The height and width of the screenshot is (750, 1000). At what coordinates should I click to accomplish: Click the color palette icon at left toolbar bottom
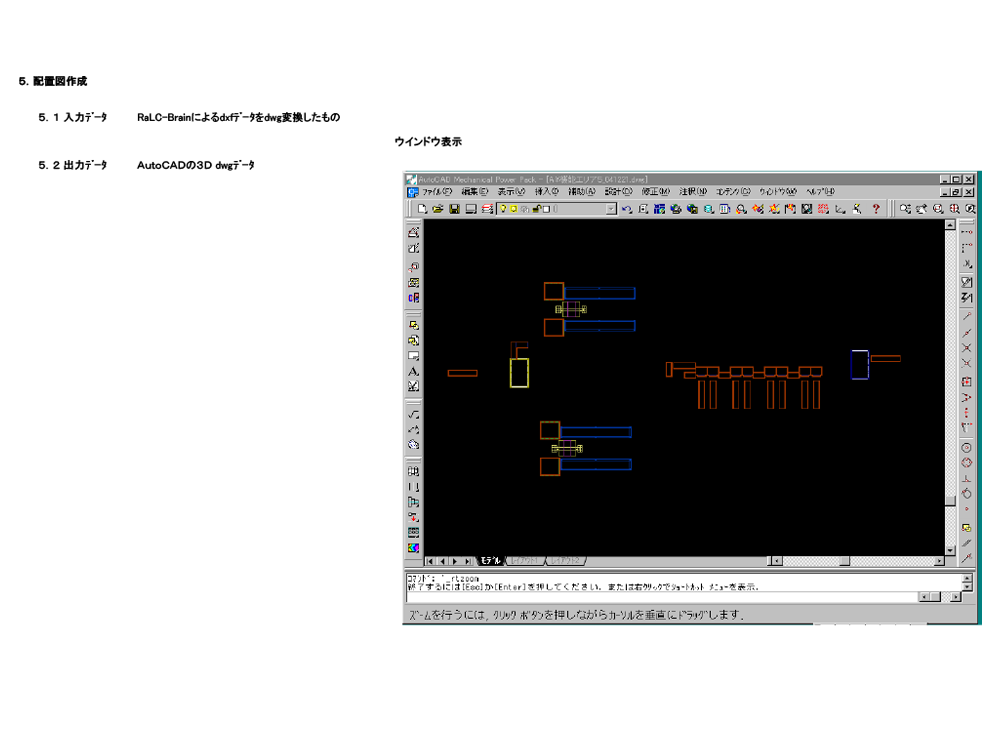[413, 548]
